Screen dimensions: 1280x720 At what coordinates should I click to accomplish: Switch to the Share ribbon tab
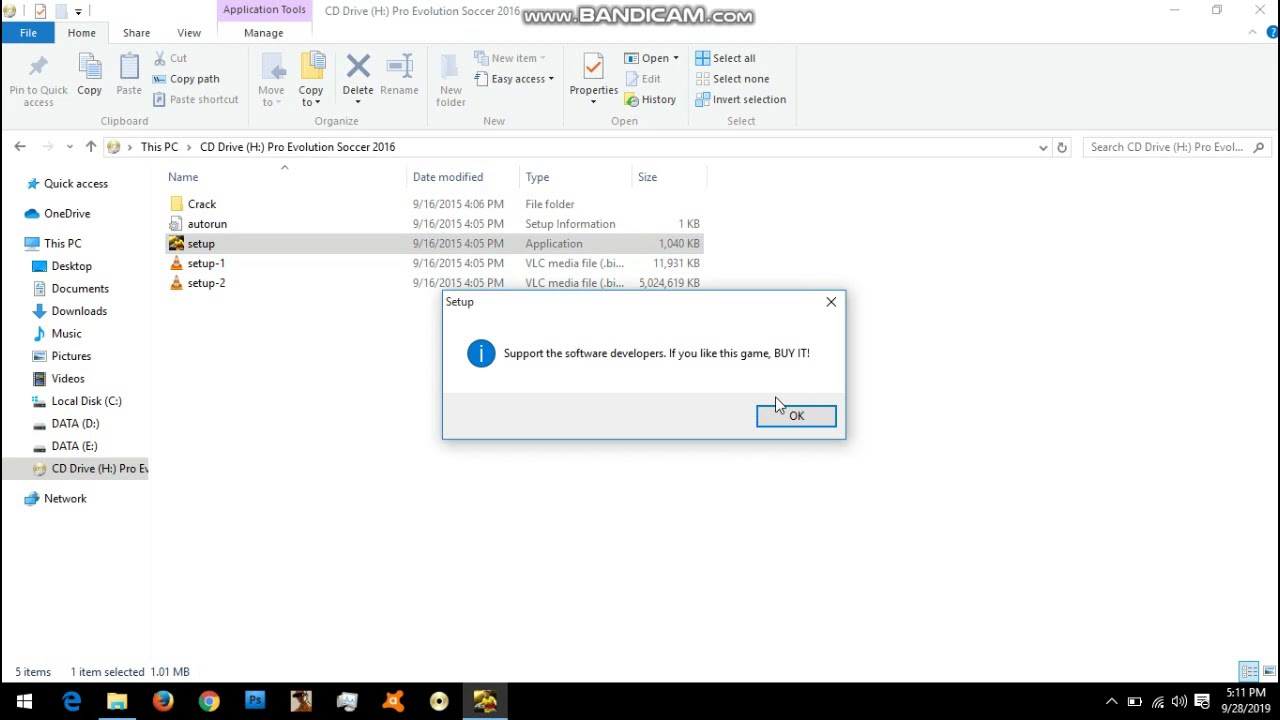[x=136, y=33]
